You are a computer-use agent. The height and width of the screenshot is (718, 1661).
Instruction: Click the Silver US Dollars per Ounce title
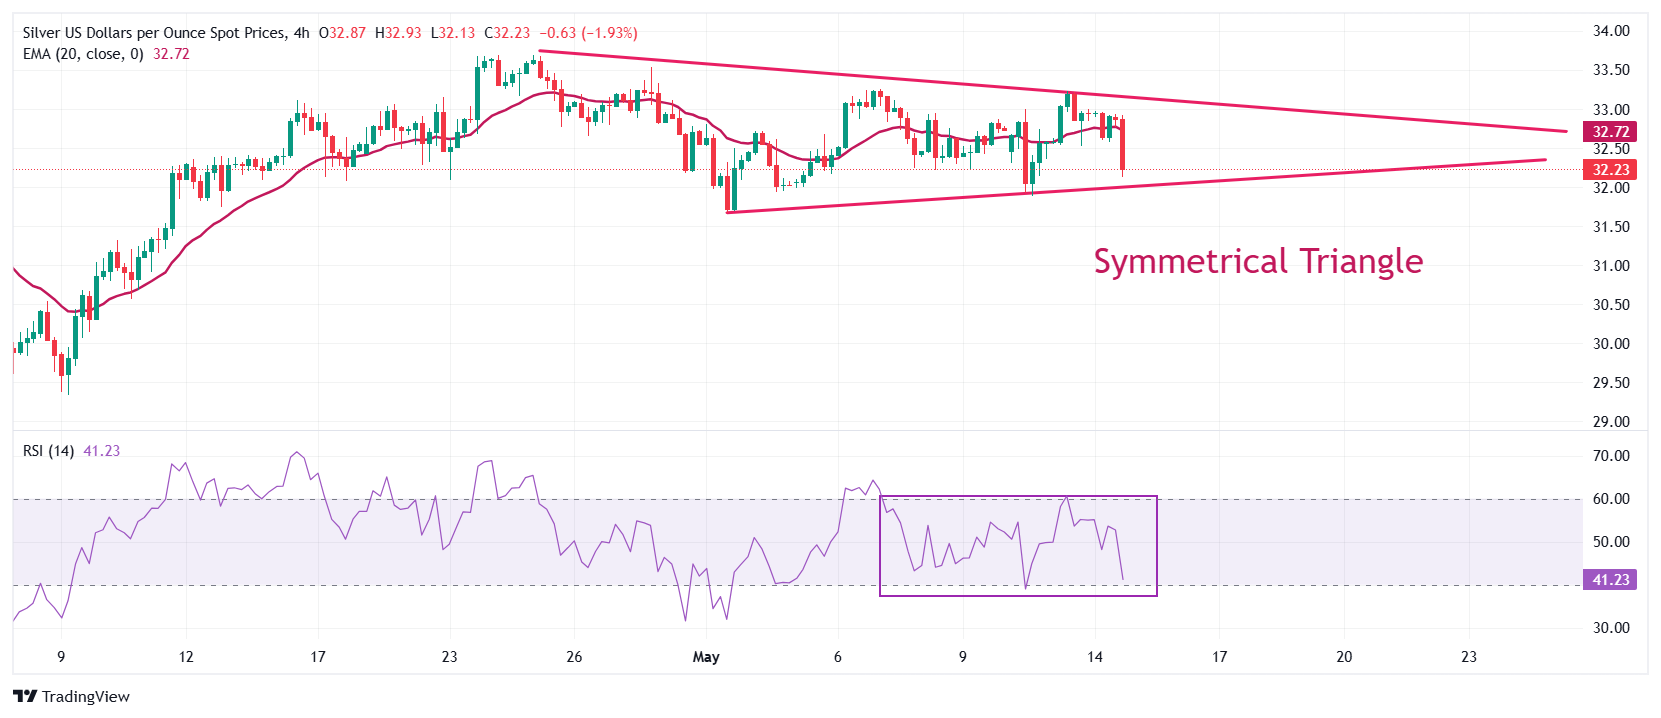153,33
